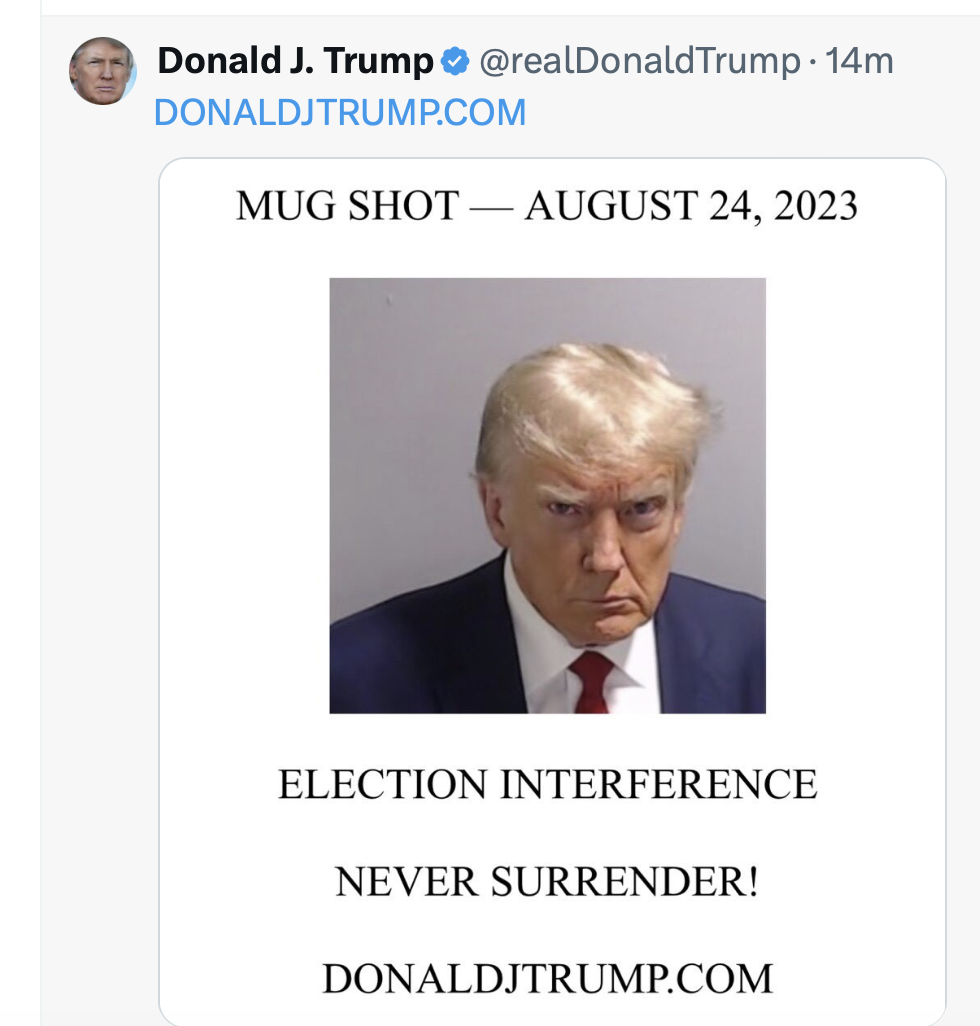The image size is (980, 1026).
Task: Click the MUG SHOT — AUGUST 24, 2023 heading
Action: (547, 205)
